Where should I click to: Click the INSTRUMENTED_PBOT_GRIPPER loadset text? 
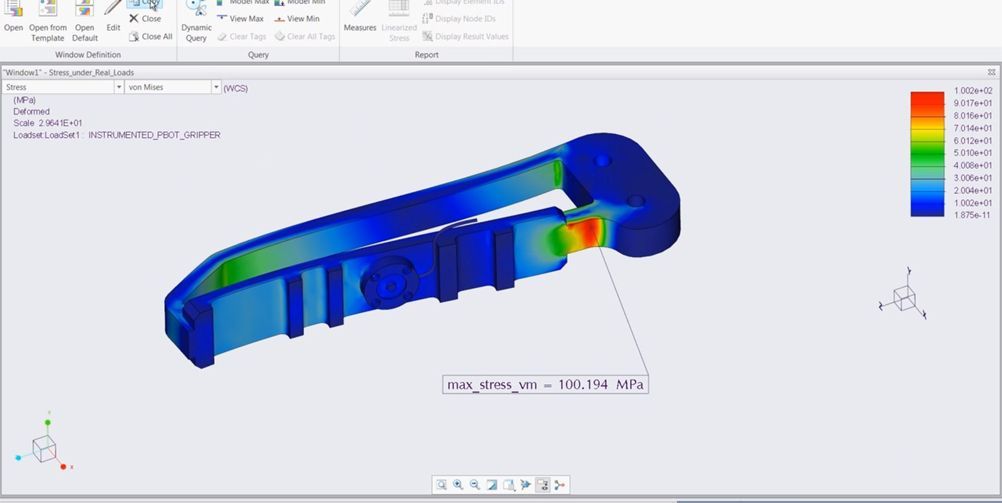(x=154, y=135)
